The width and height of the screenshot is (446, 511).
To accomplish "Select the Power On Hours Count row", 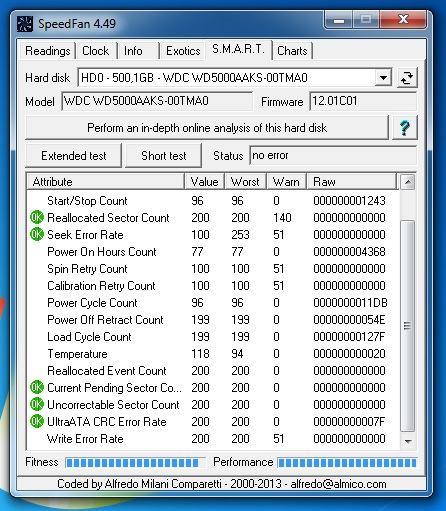I will 212,252.
